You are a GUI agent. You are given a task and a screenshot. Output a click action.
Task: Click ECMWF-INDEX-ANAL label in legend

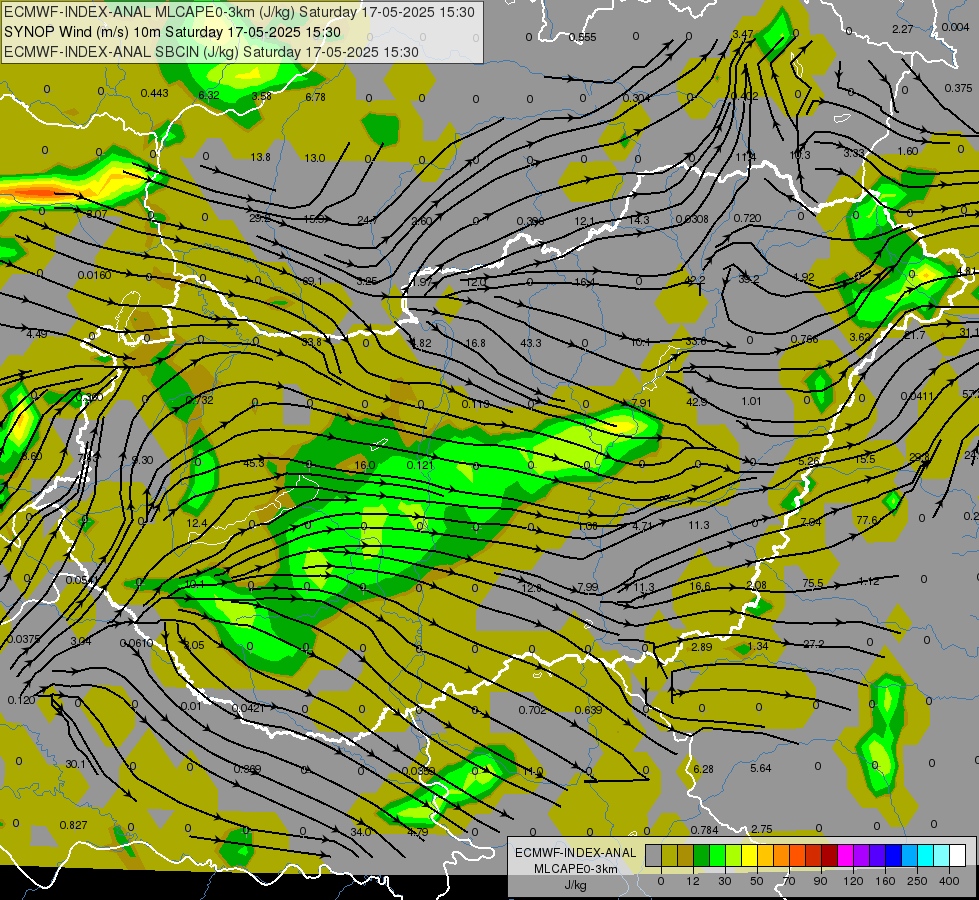[575, 853]
